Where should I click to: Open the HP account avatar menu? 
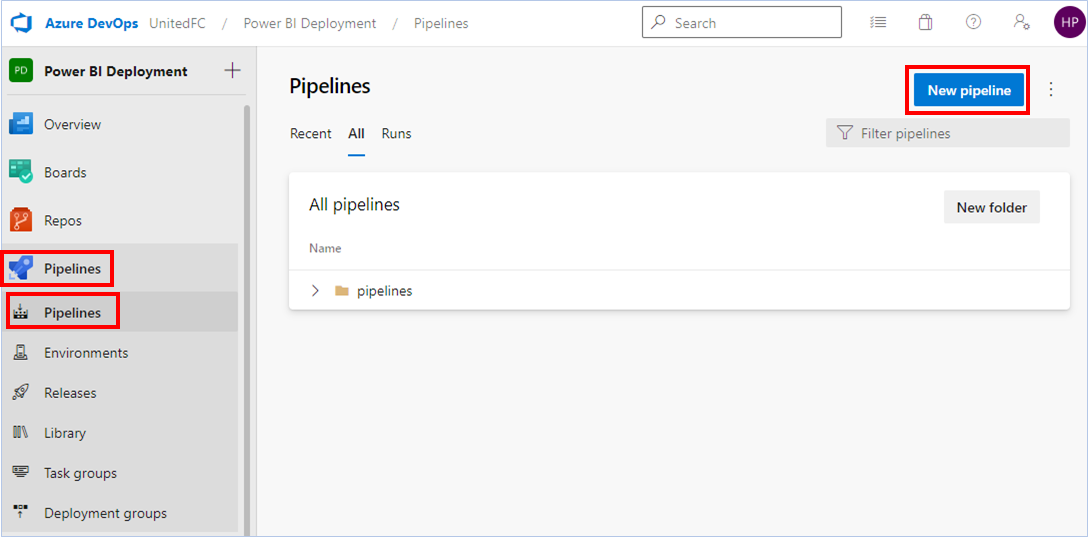(1069, 22)
